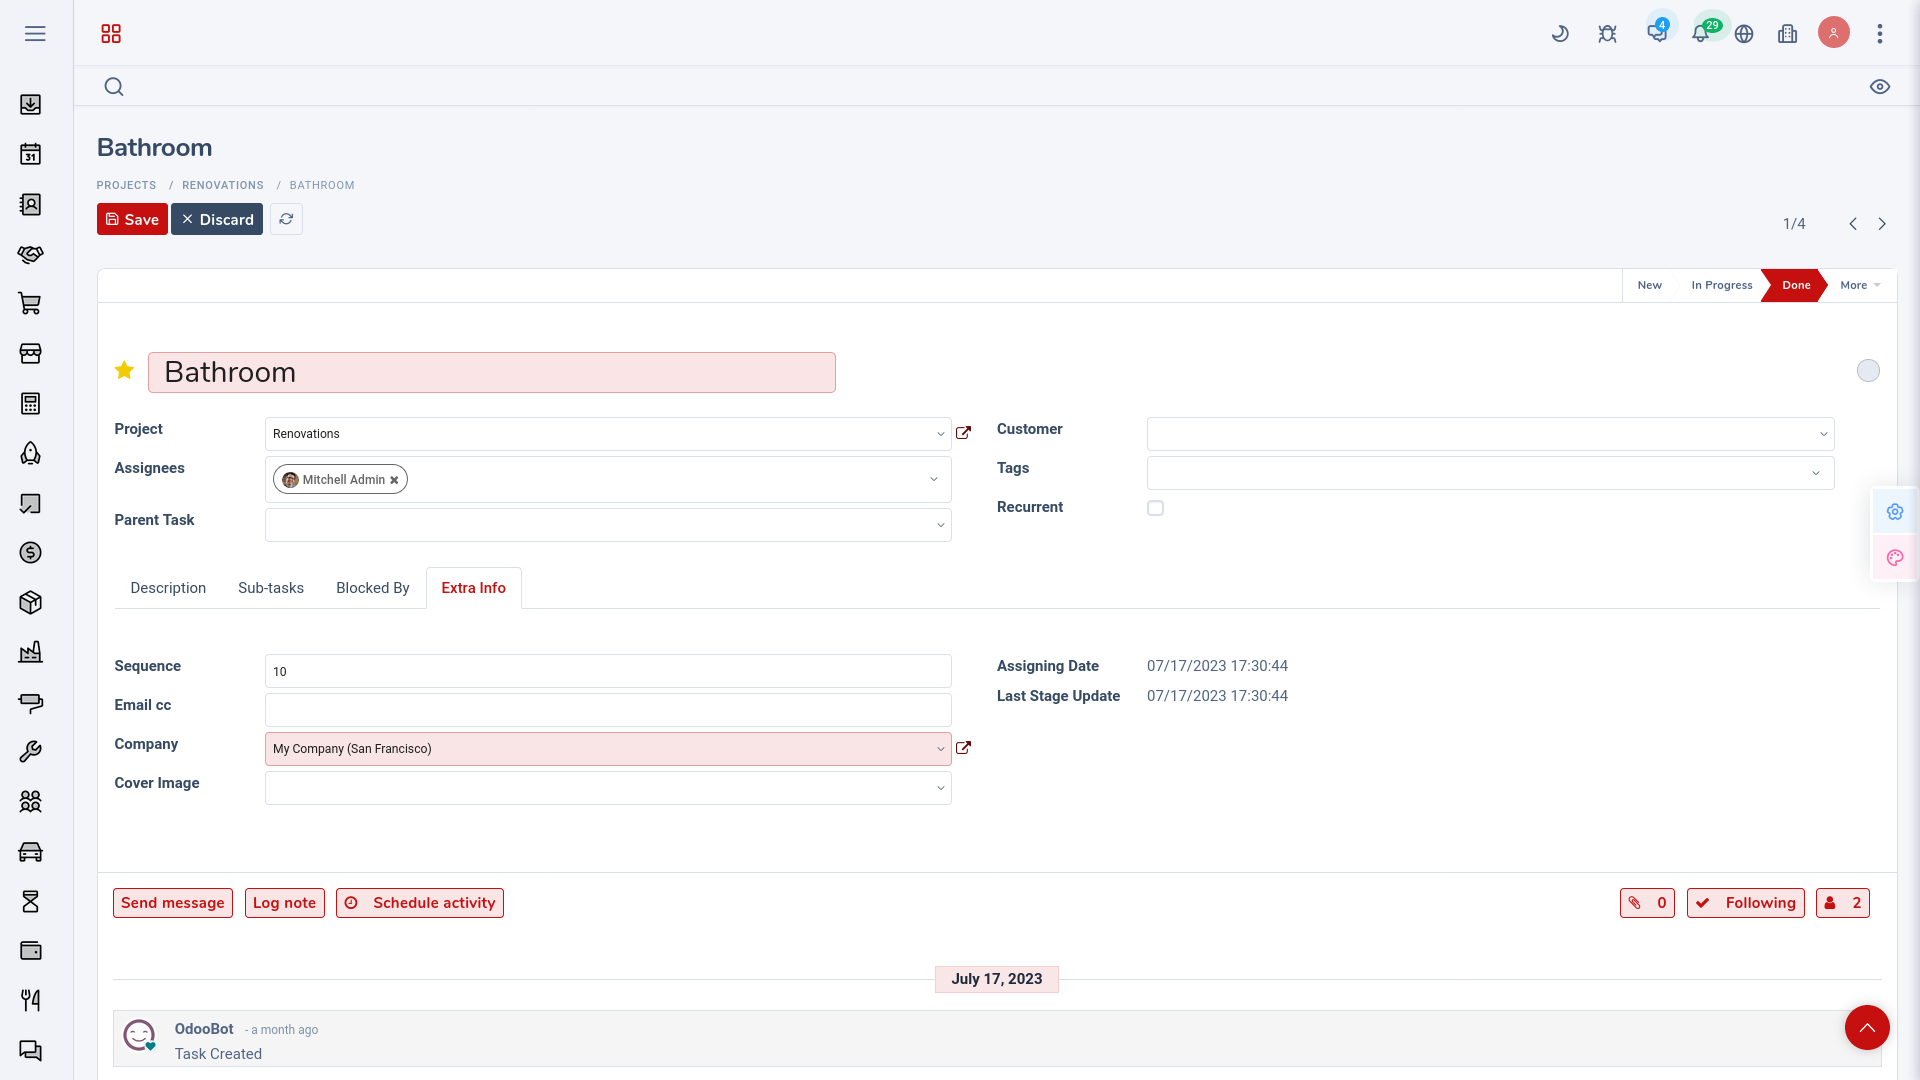Open the hourglass time off icon
1920x1080 pixels.
31,902
